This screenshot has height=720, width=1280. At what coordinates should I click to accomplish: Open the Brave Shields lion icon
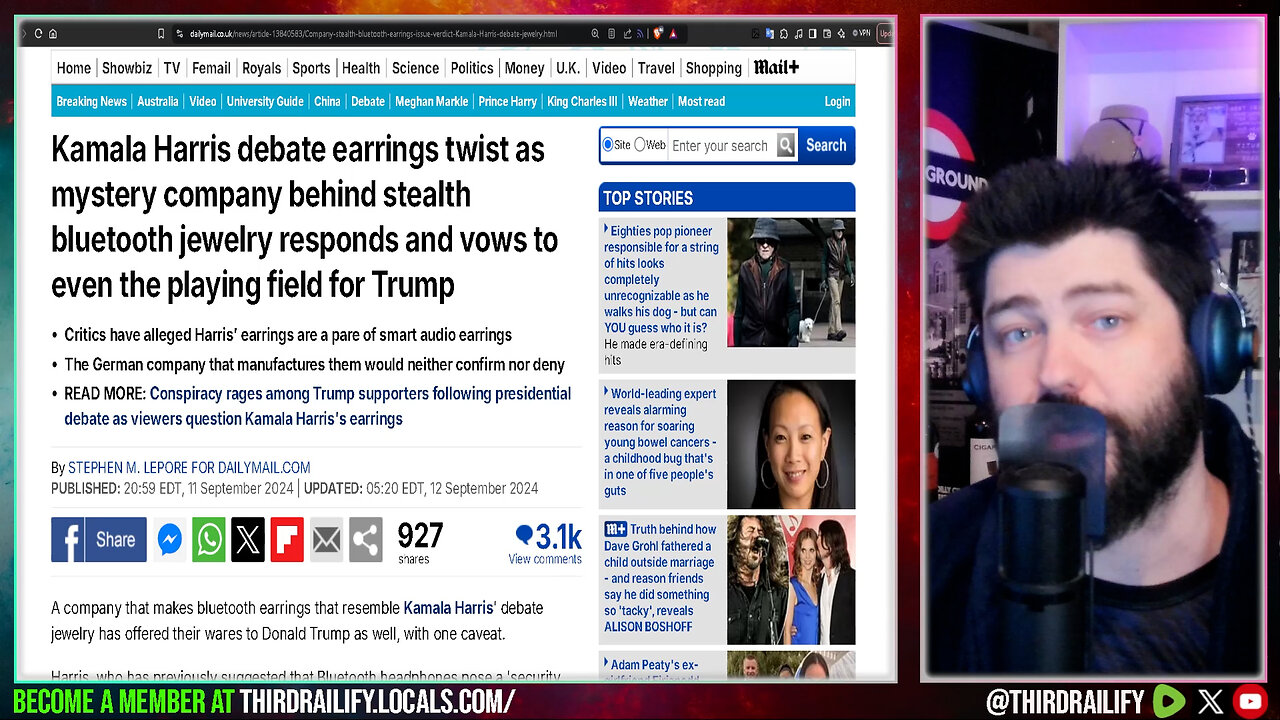pos(658,34)
